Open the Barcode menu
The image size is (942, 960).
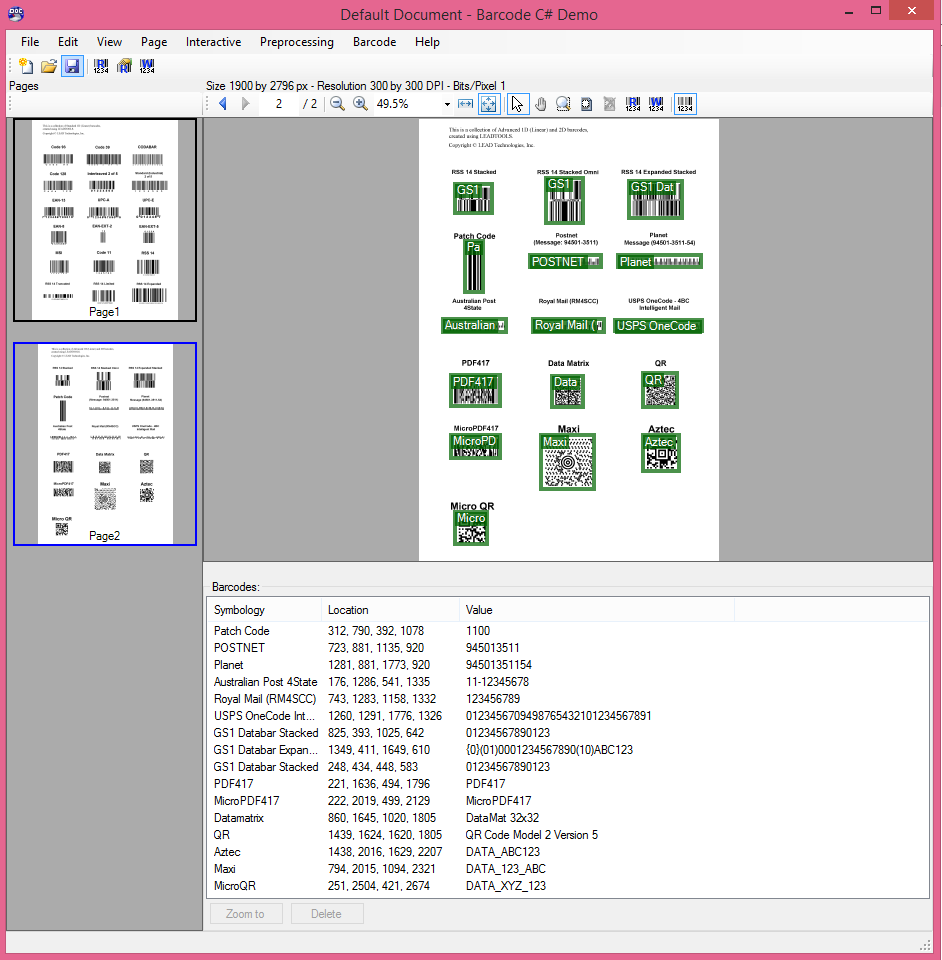[x=374, y=42]
